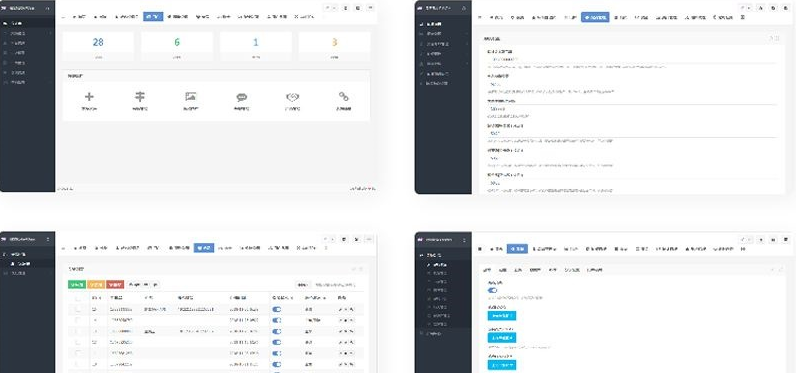The width and height of the screenshot is (801, 373).
Task: Toggle the switch in the first table row
Action: point(277,309)
